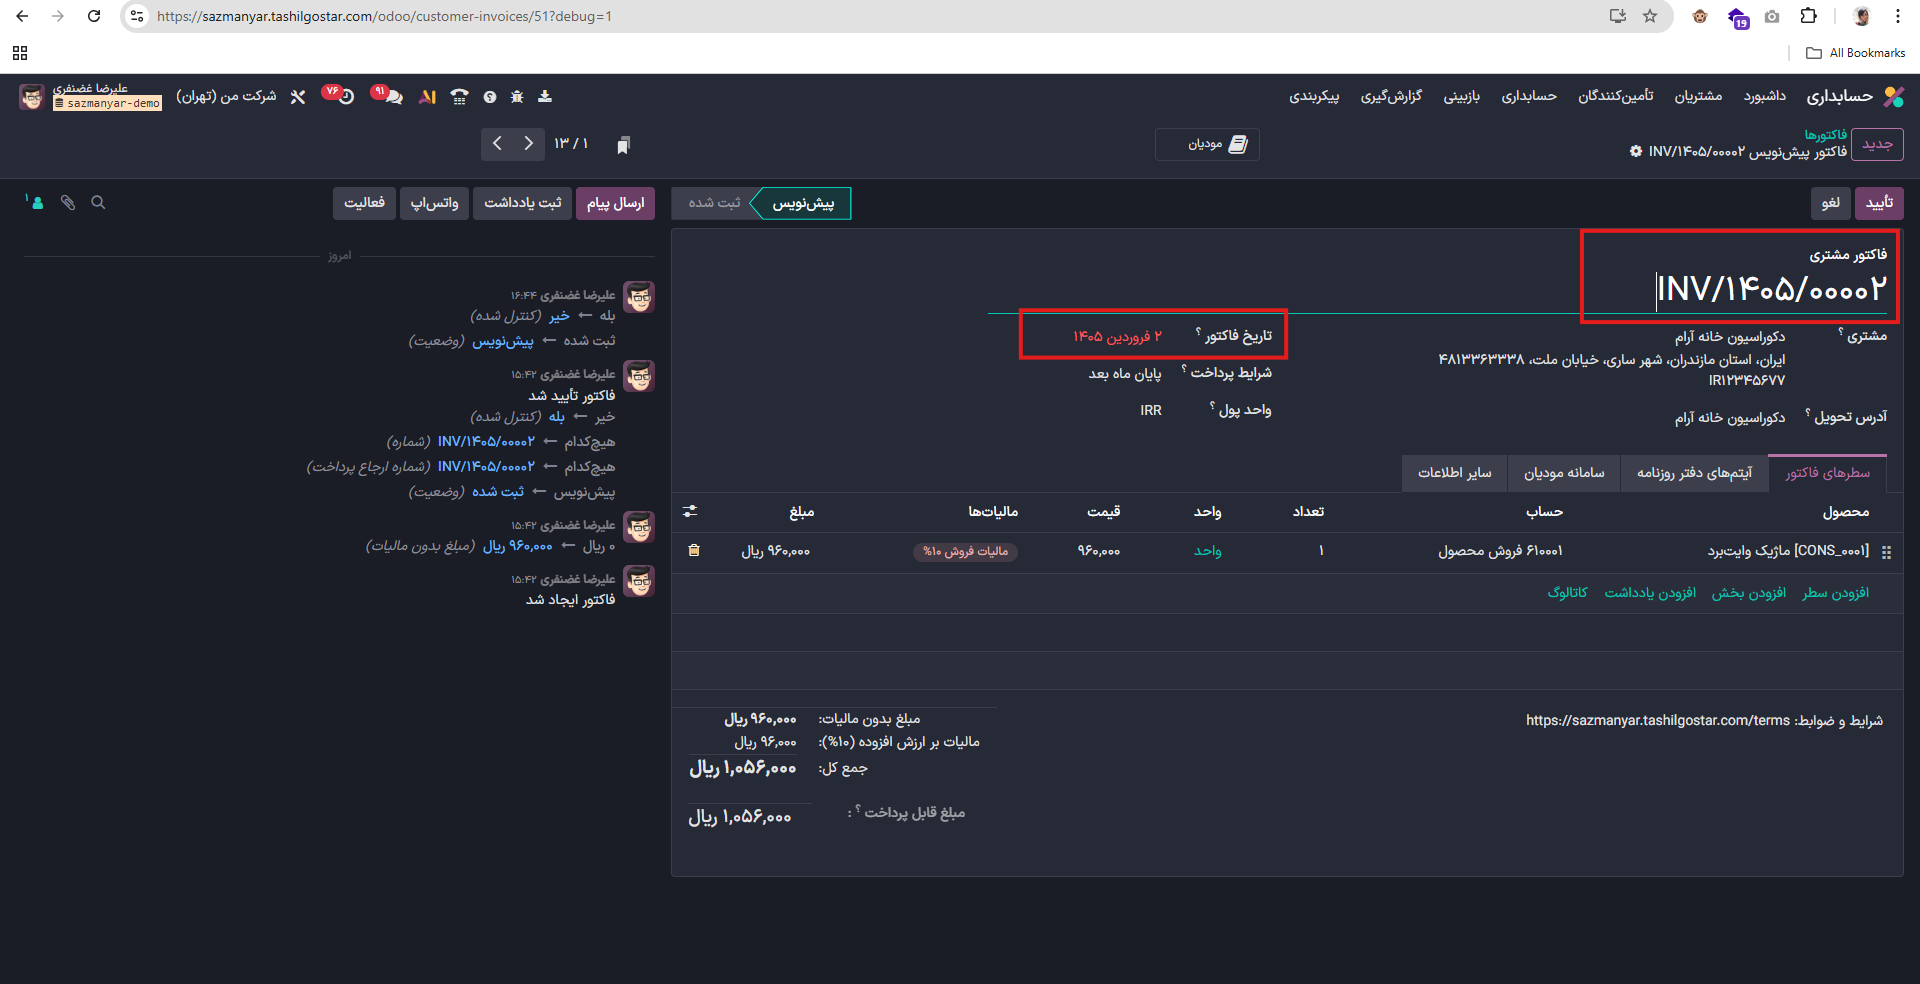Viewport: 1920px width, 984px height.
Task: Search chatter messages magnifier icon
Action: pyautogui.click(x=98, y=202)
